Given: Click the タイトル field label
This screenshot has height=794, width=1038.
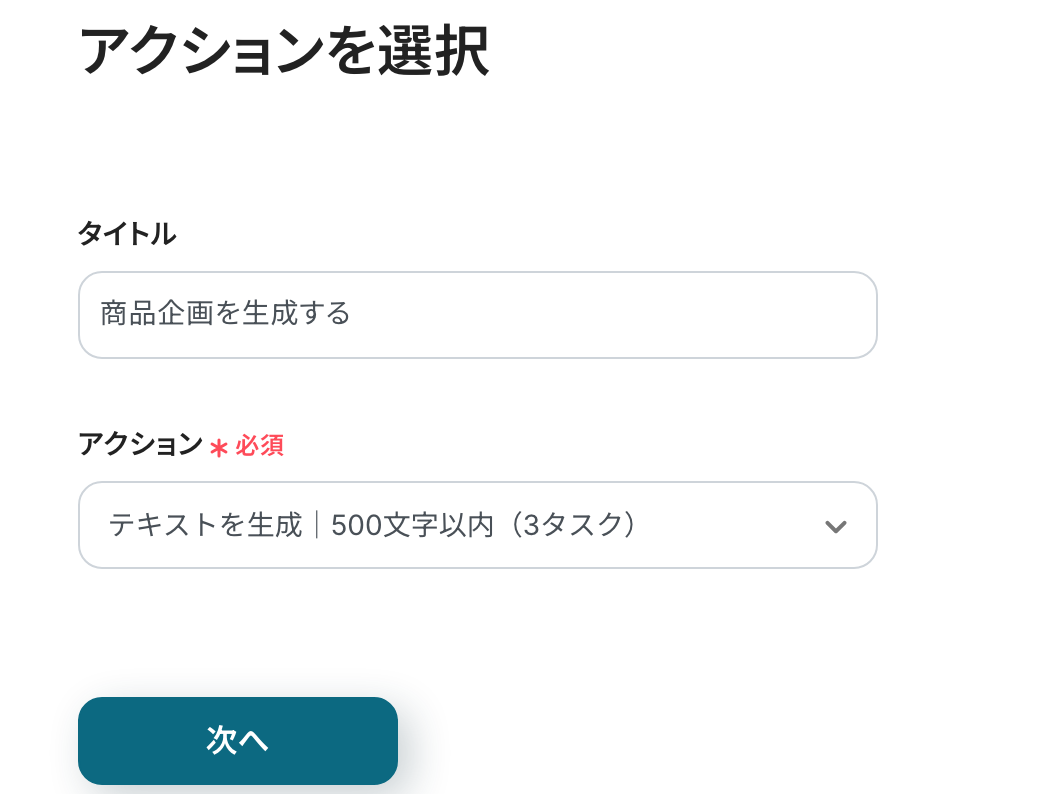Looking at the screenshot, I should [127, 235].
